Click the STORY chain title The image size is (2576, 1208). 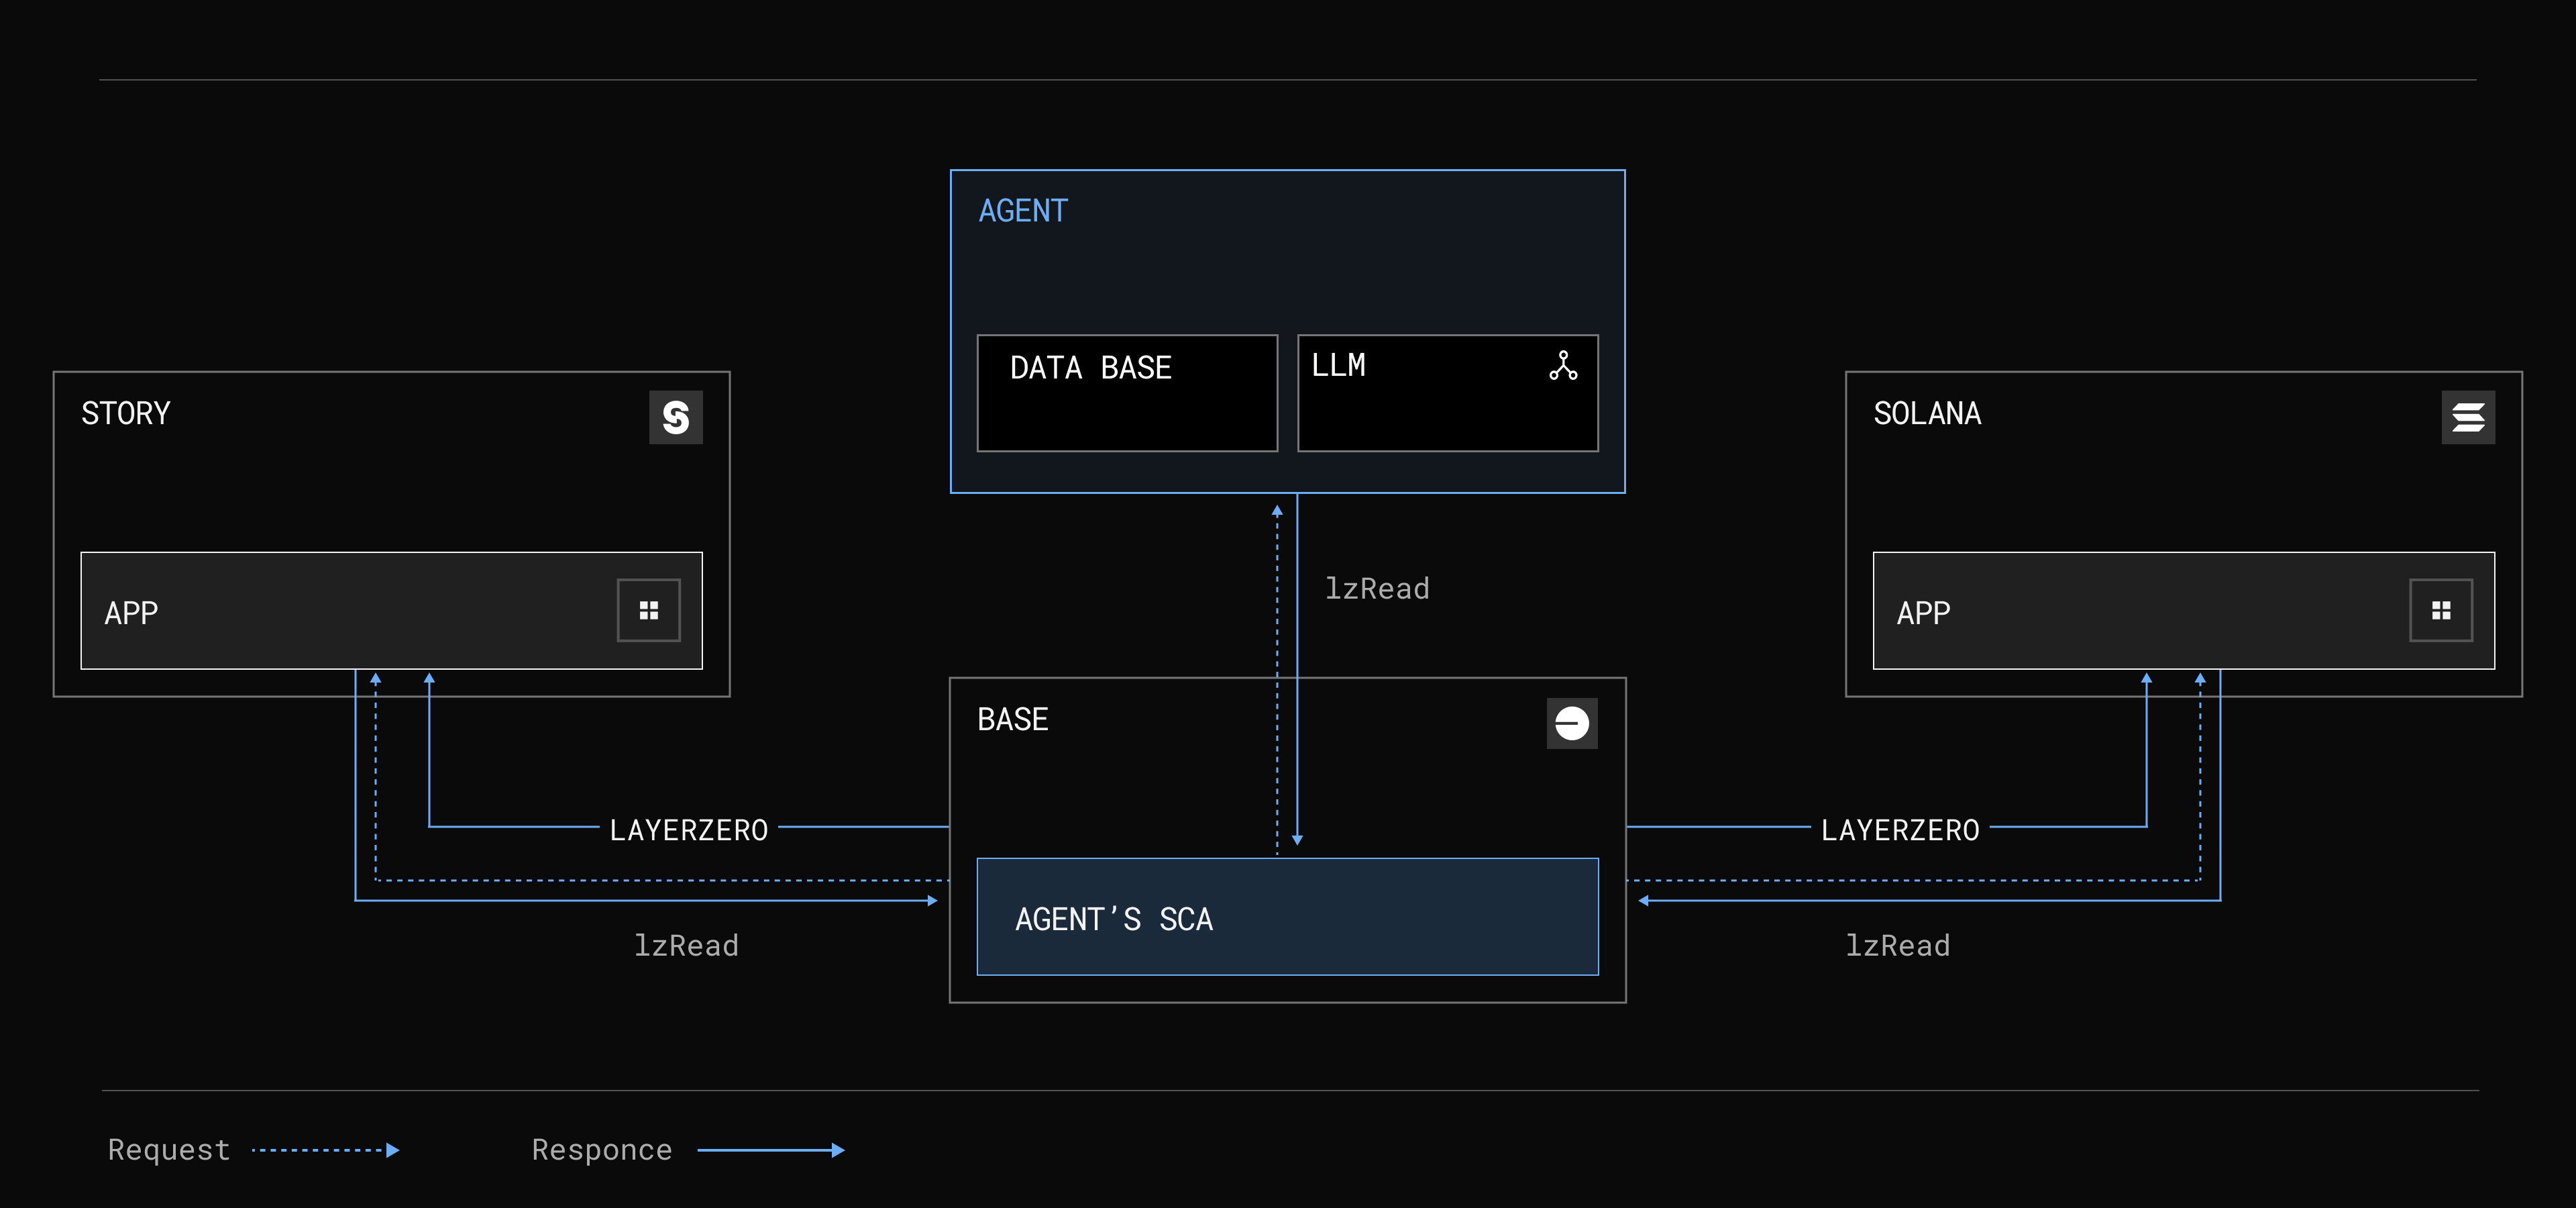coord(126,413)
